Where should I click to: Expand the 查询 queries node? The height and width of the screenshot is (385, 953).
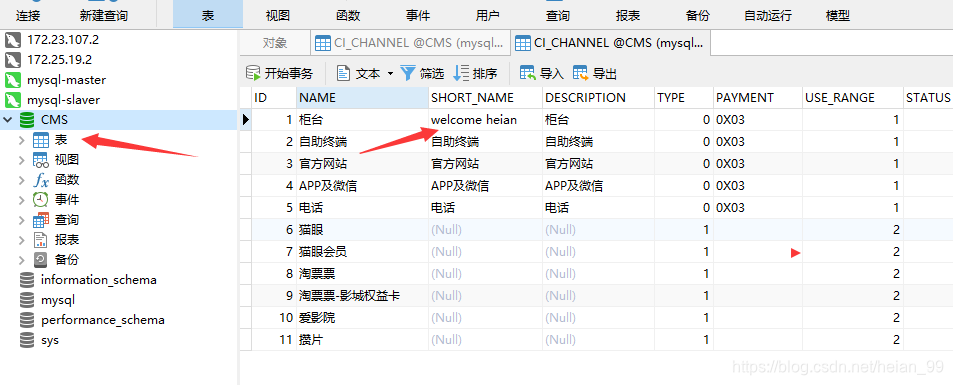tap(22, 220)
